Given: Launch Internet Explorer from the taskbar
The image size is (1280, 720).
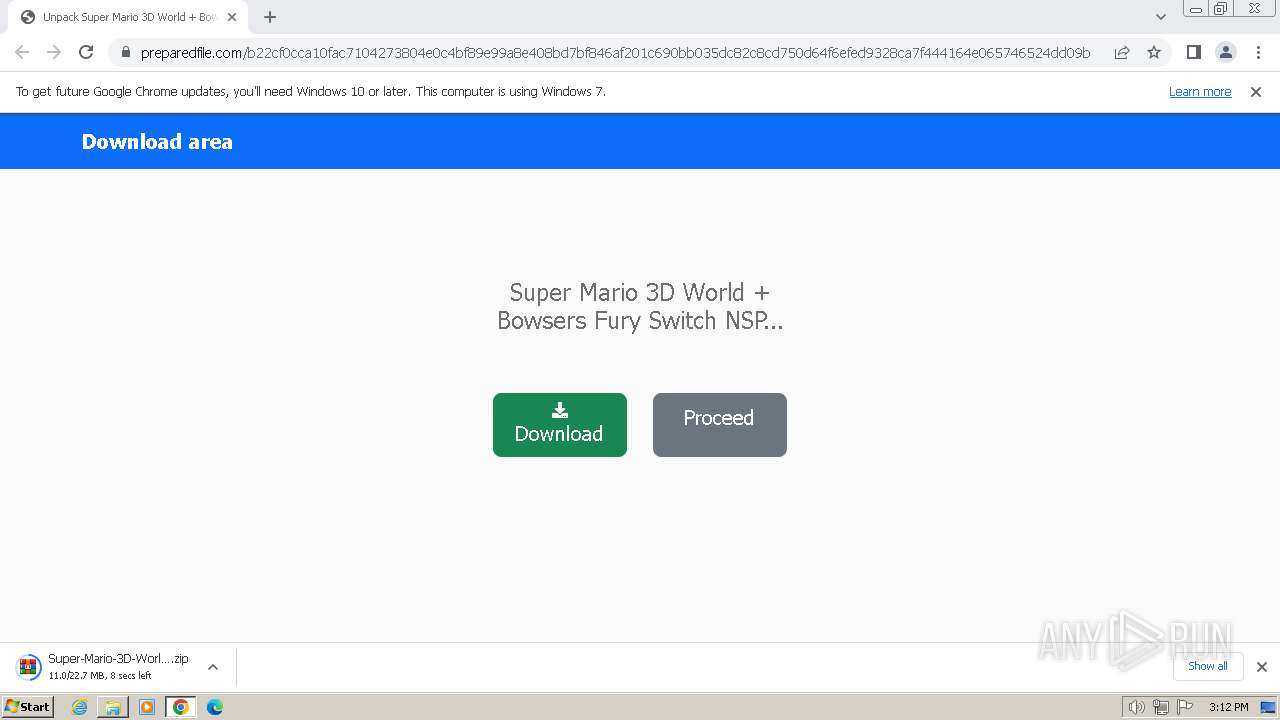Looking at the screenshot, I should pyautogui.click(x=80, y=707).
